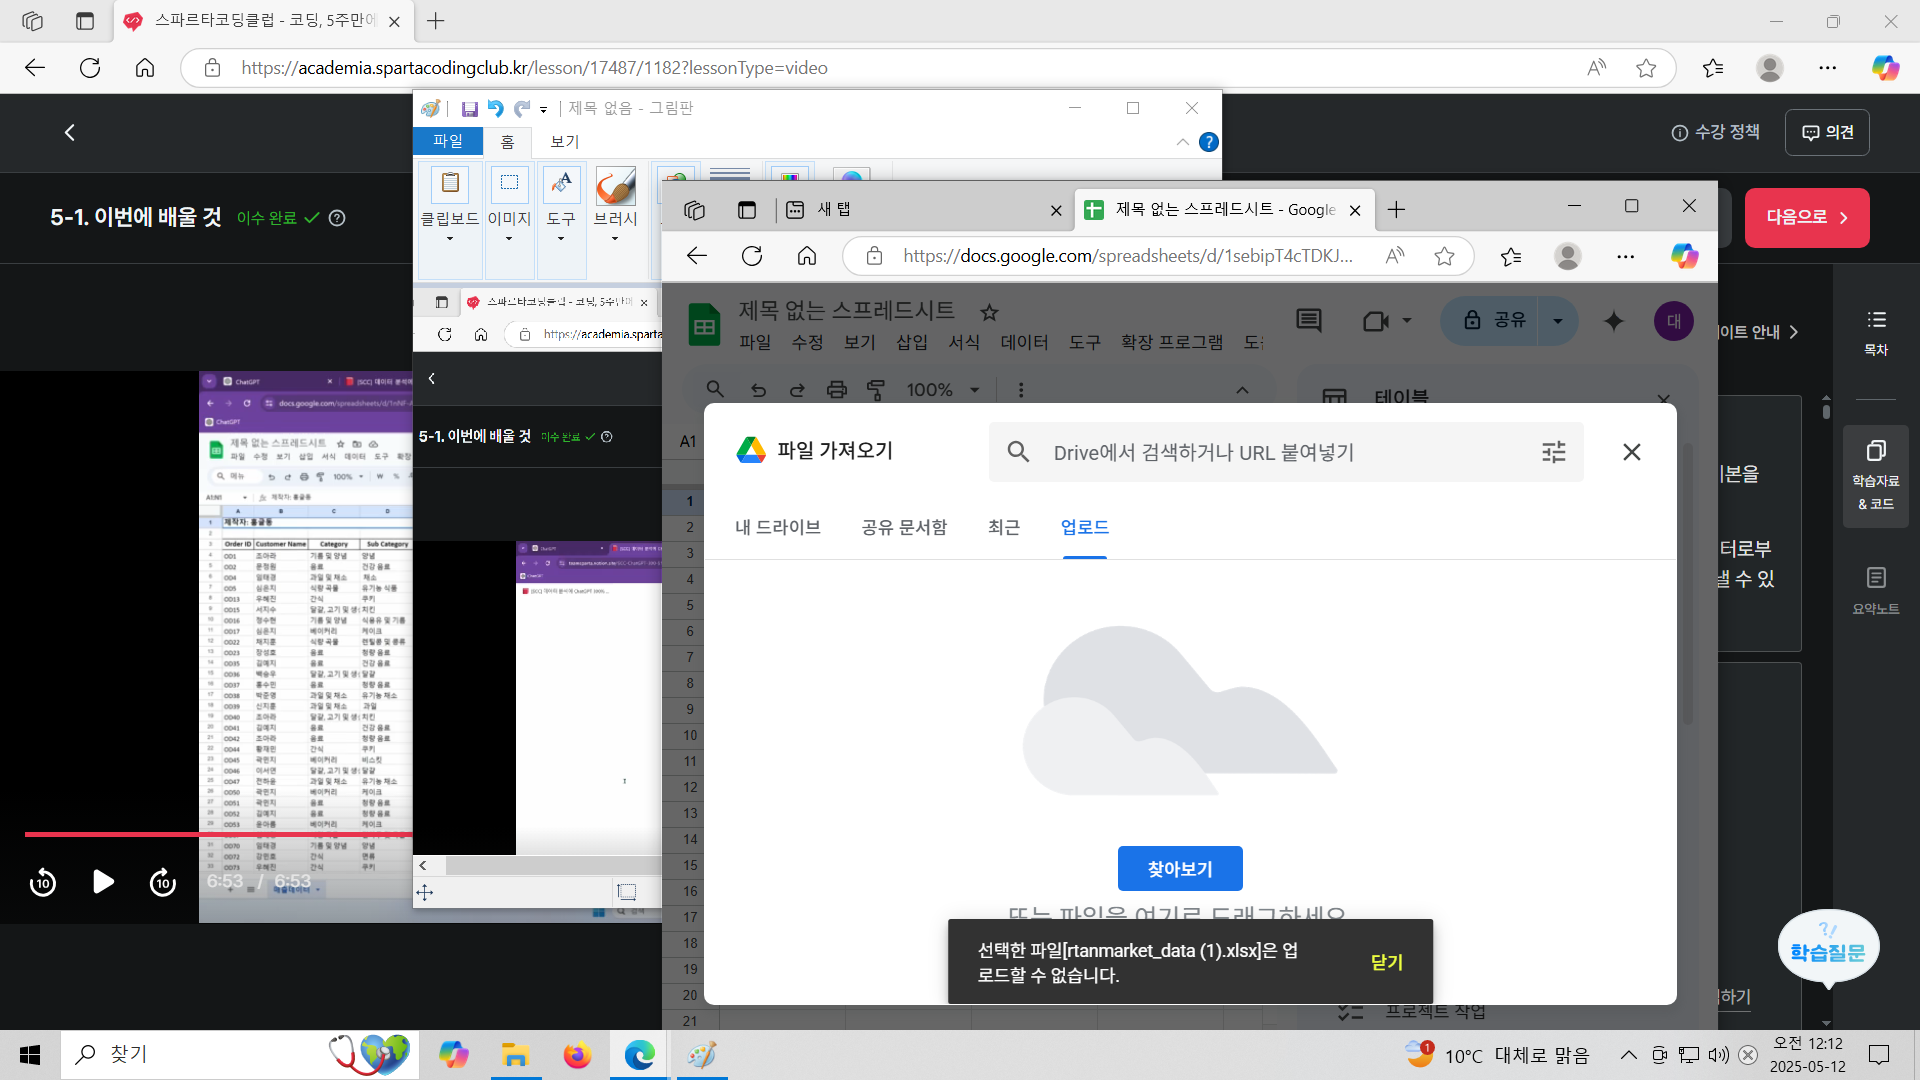1920x1080 pixels.
Task: Select row 10 header in the spreadsheet
Action: click(690, 735)
